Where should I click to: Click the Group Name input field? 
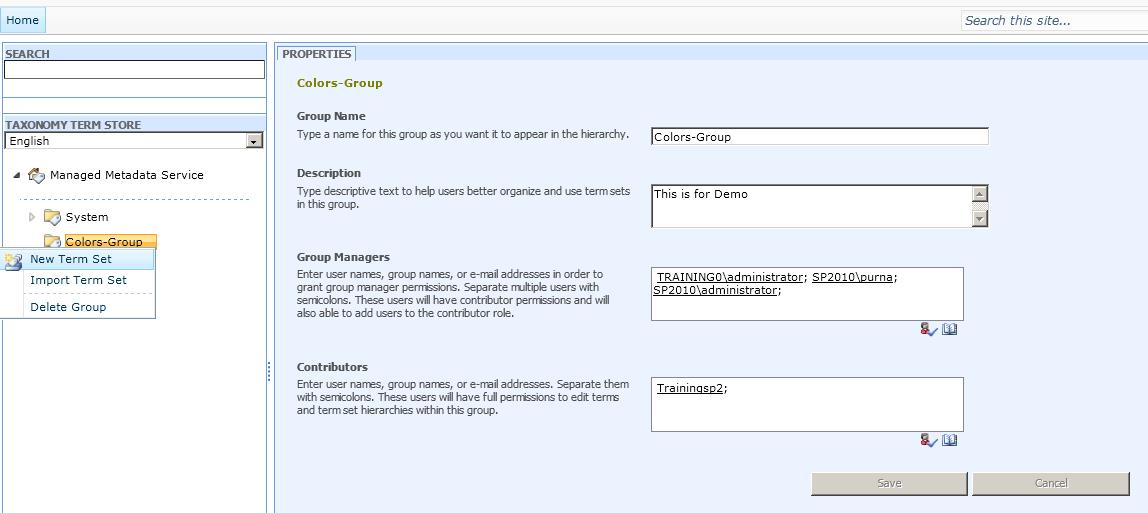pyautogui.click(x=819, y=137)
